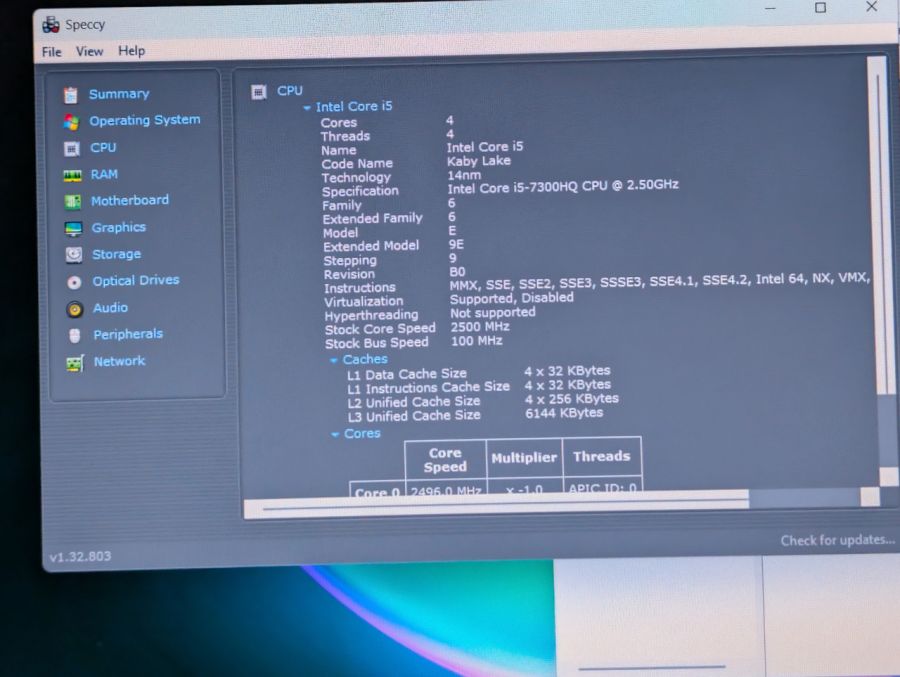Click the Operating System Windows flag icon

[x=71, y=122]
